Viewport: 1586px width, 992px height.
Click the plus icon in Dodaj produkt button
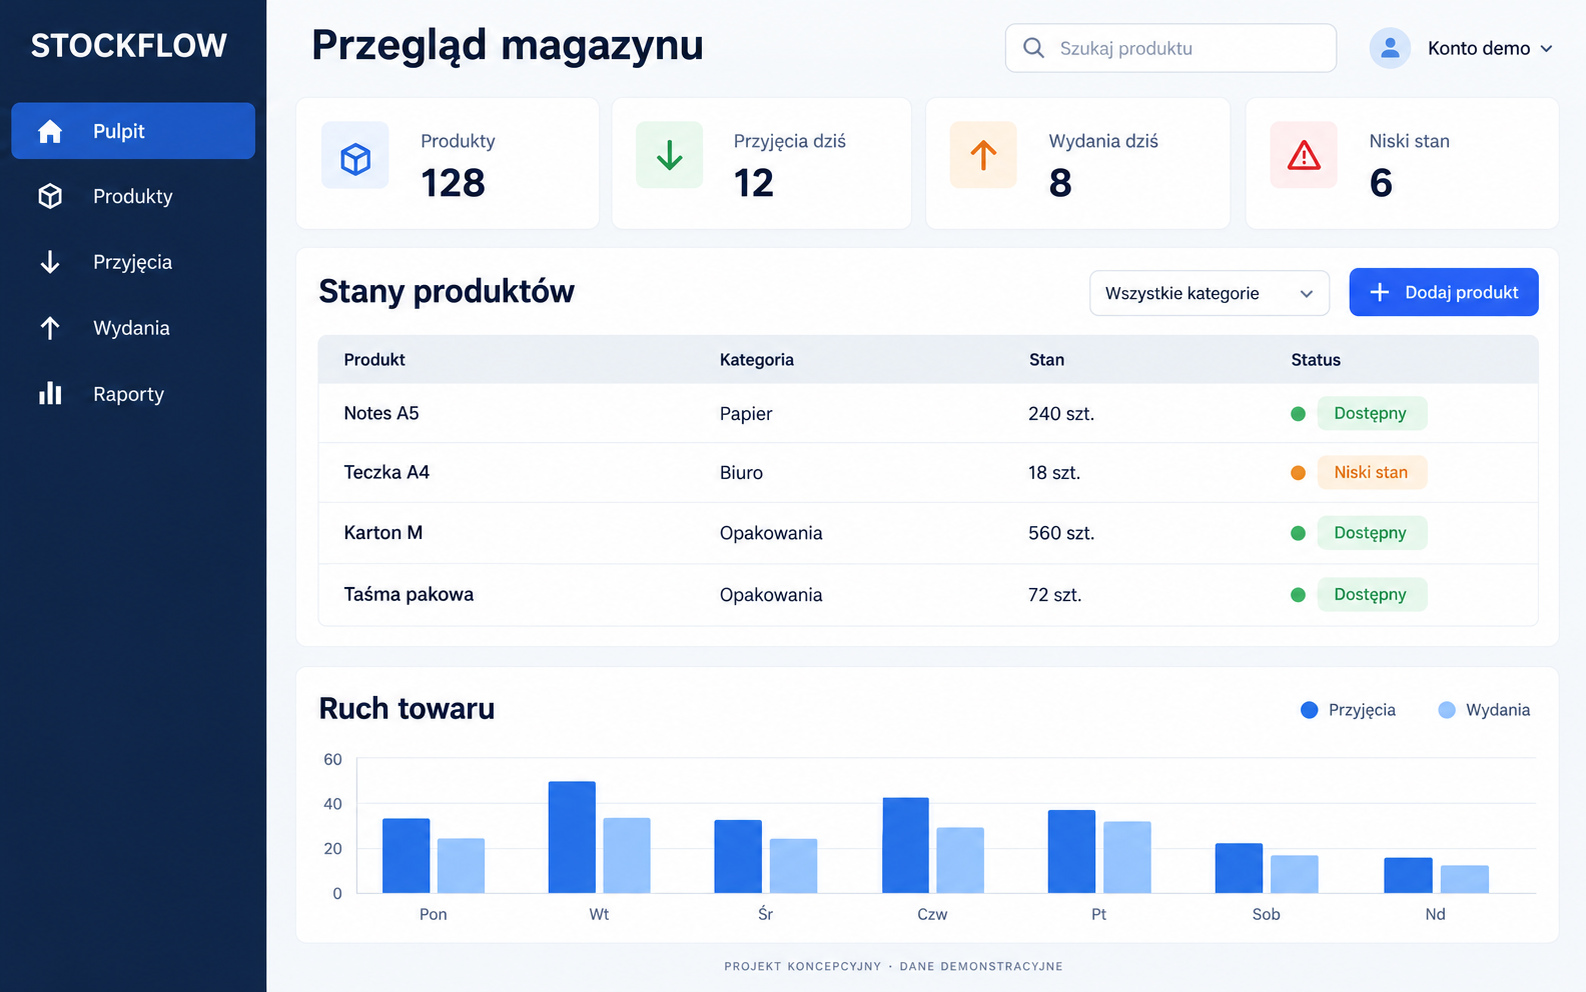click(x=1380, y=292)
